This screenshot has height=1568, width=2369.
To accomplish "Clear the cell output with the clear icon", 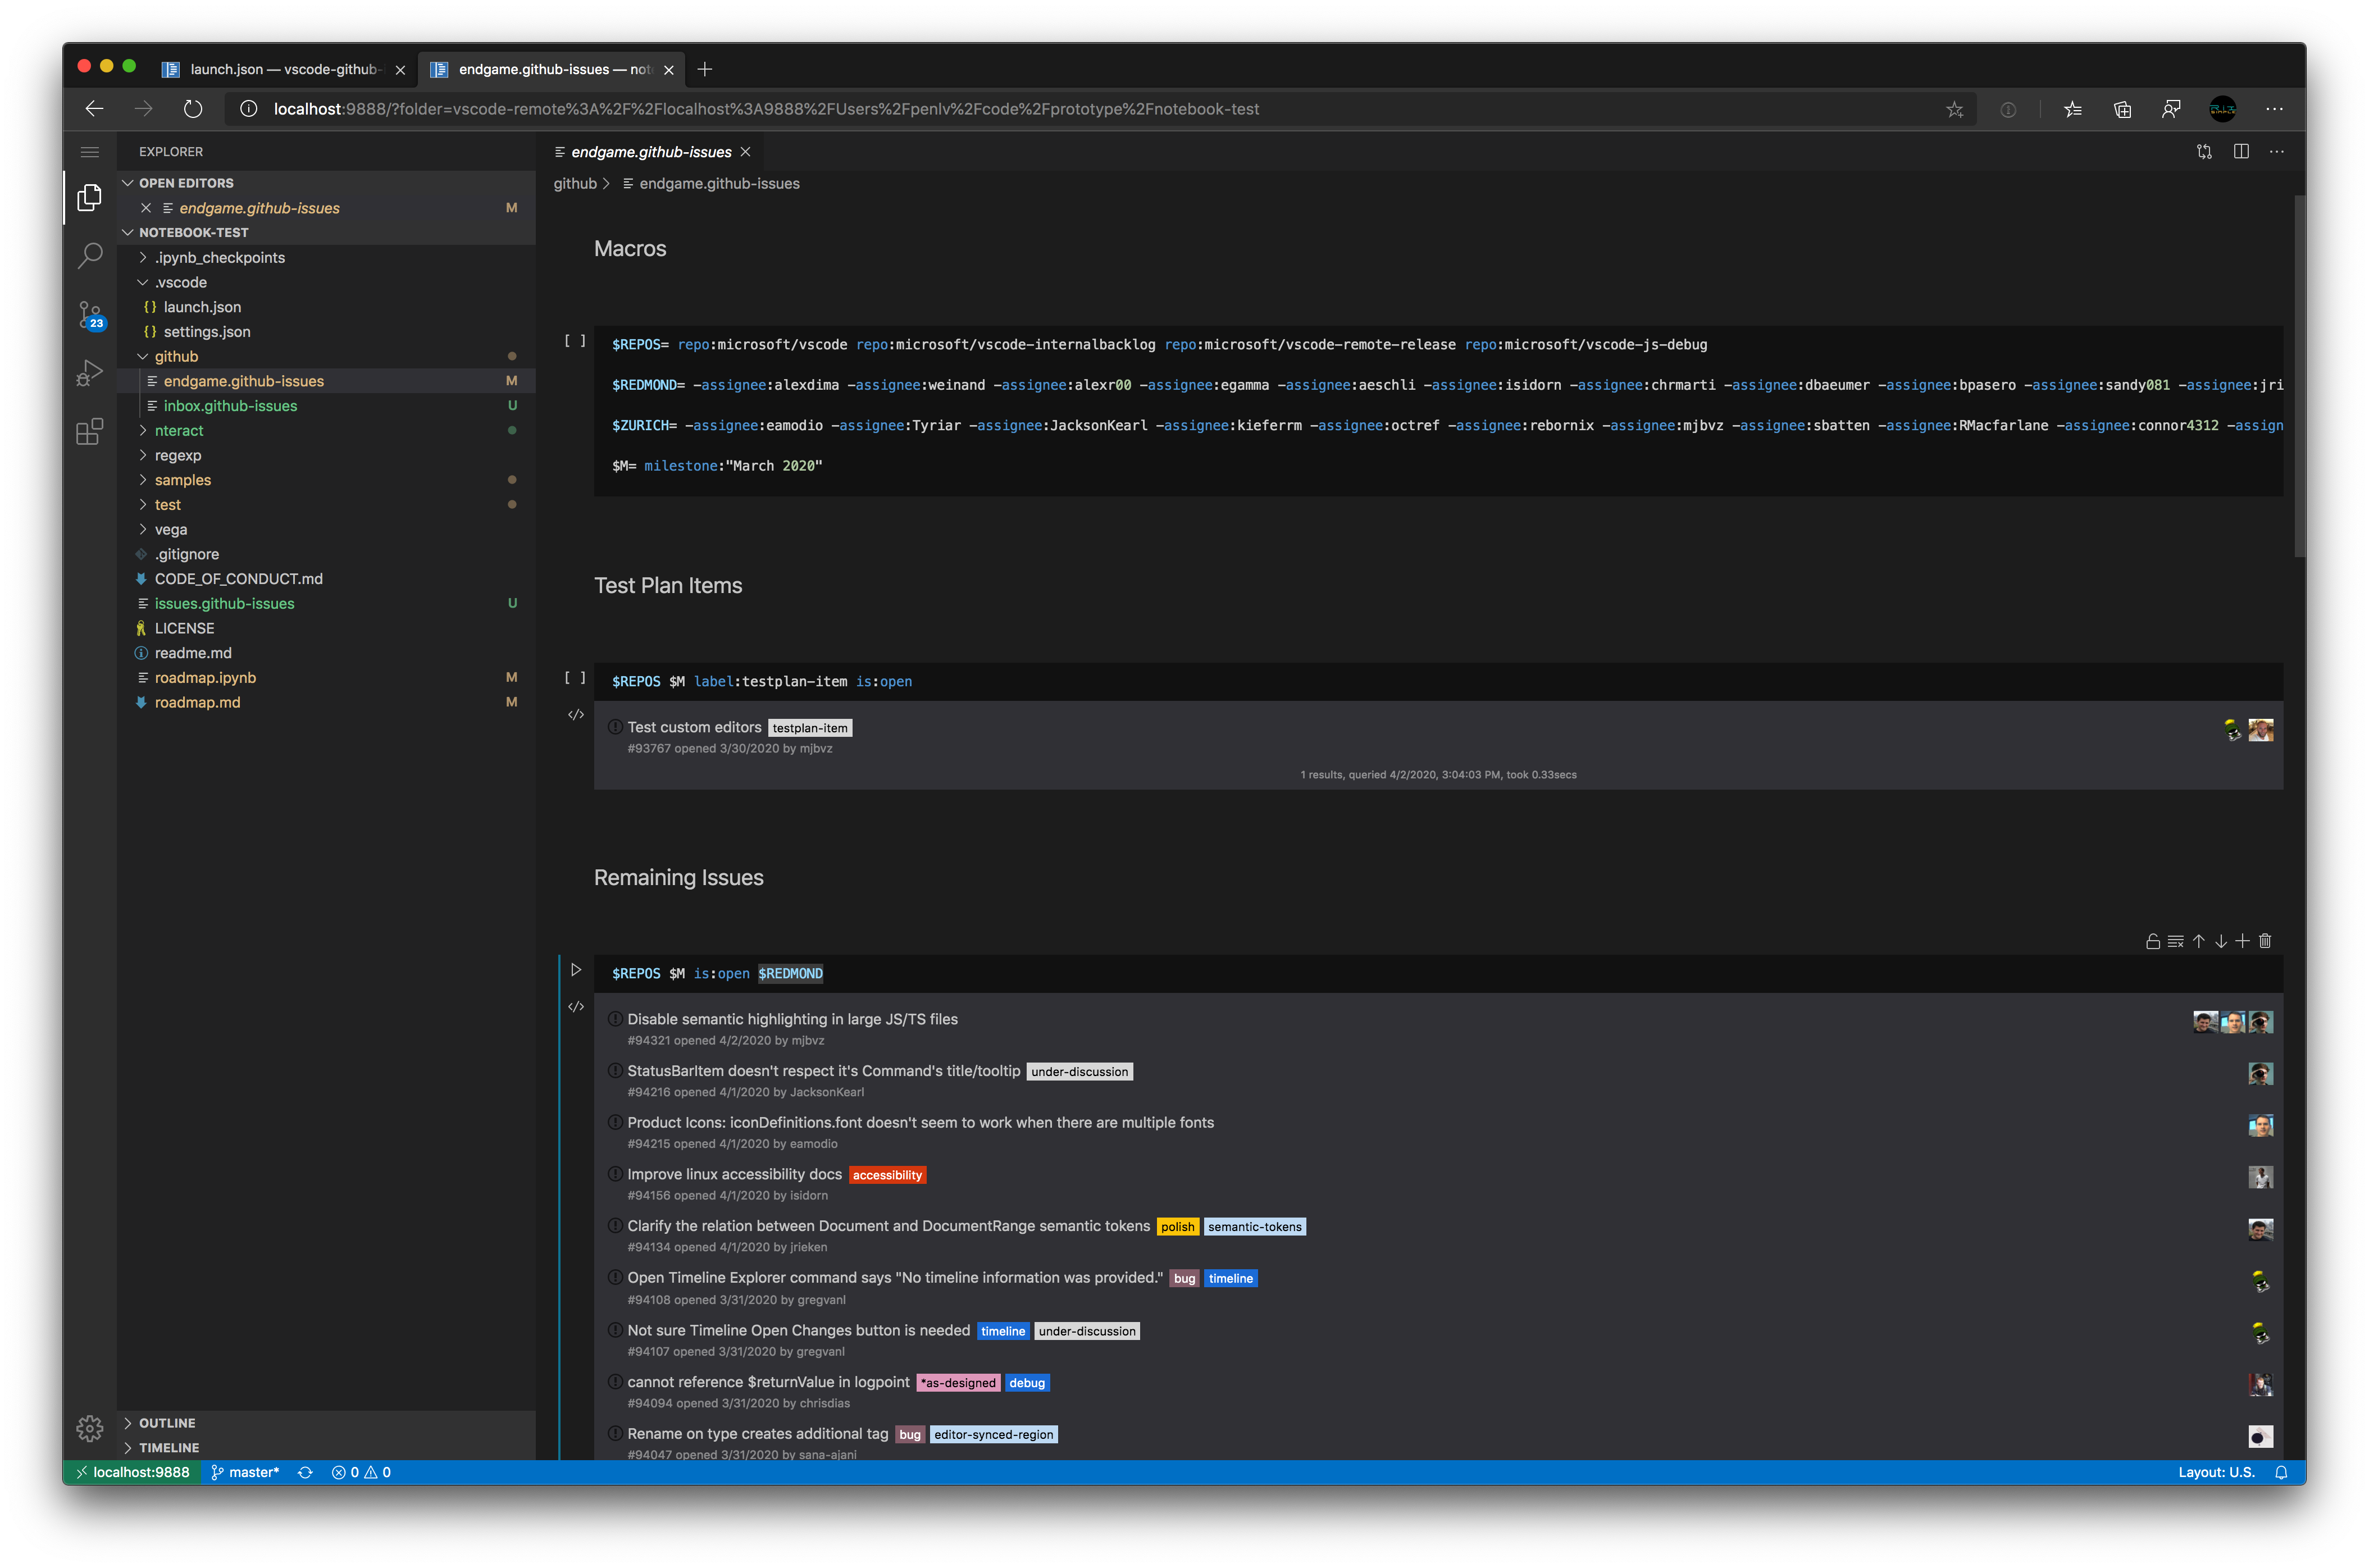I will 2175,941.
